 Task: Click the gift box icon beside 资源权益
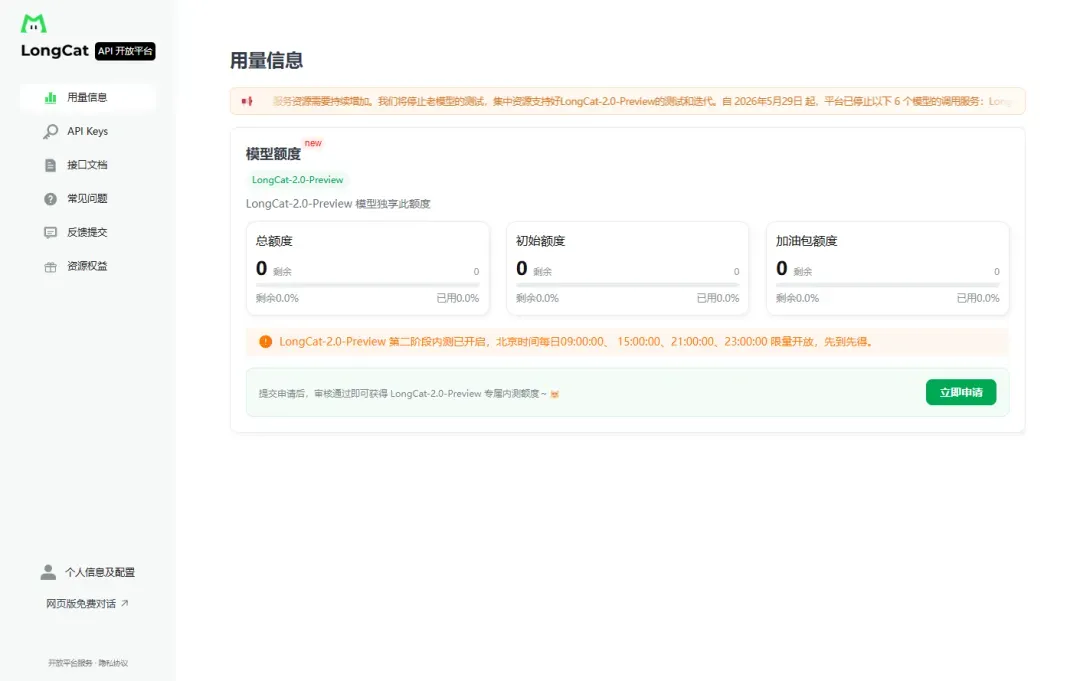click(50, 266)
